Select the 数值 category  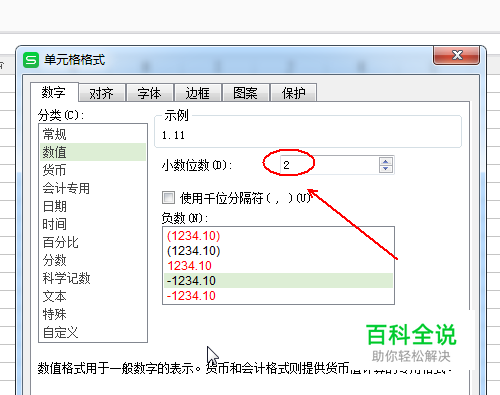coord(93,152)
